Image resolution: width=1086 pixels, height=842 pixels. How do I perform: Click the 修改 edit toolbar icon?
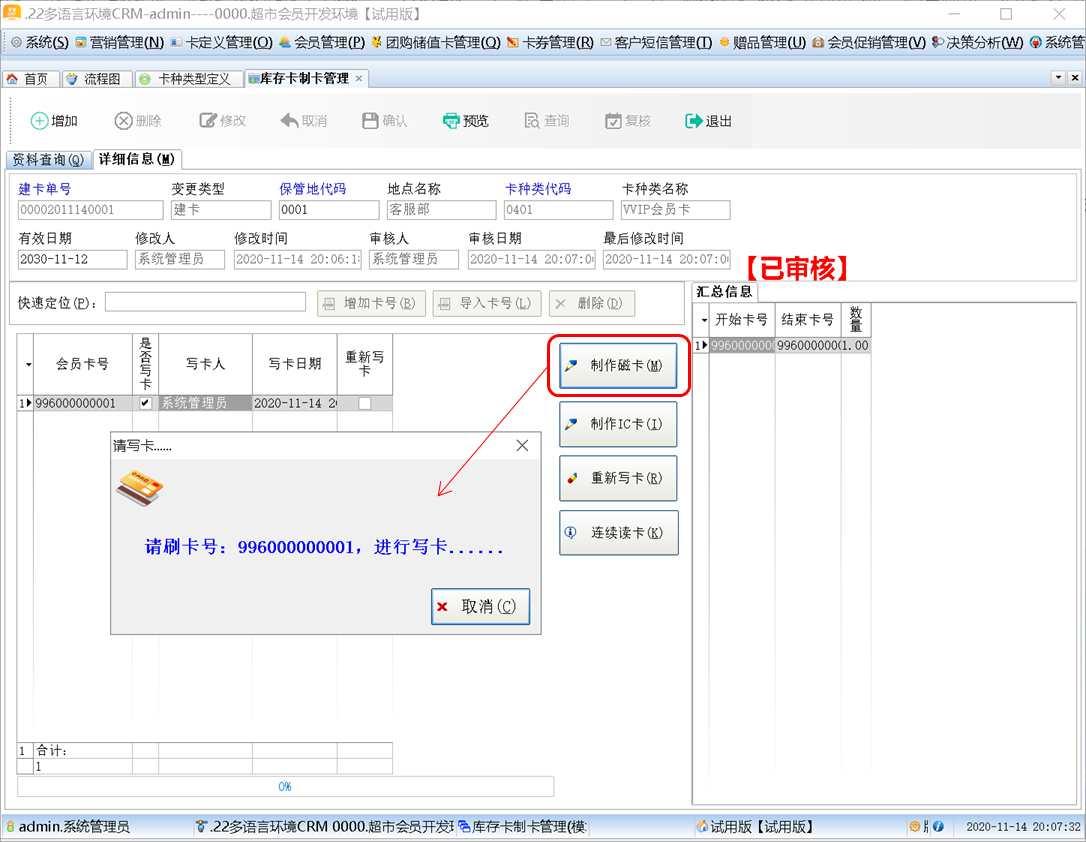click(208, 120)
